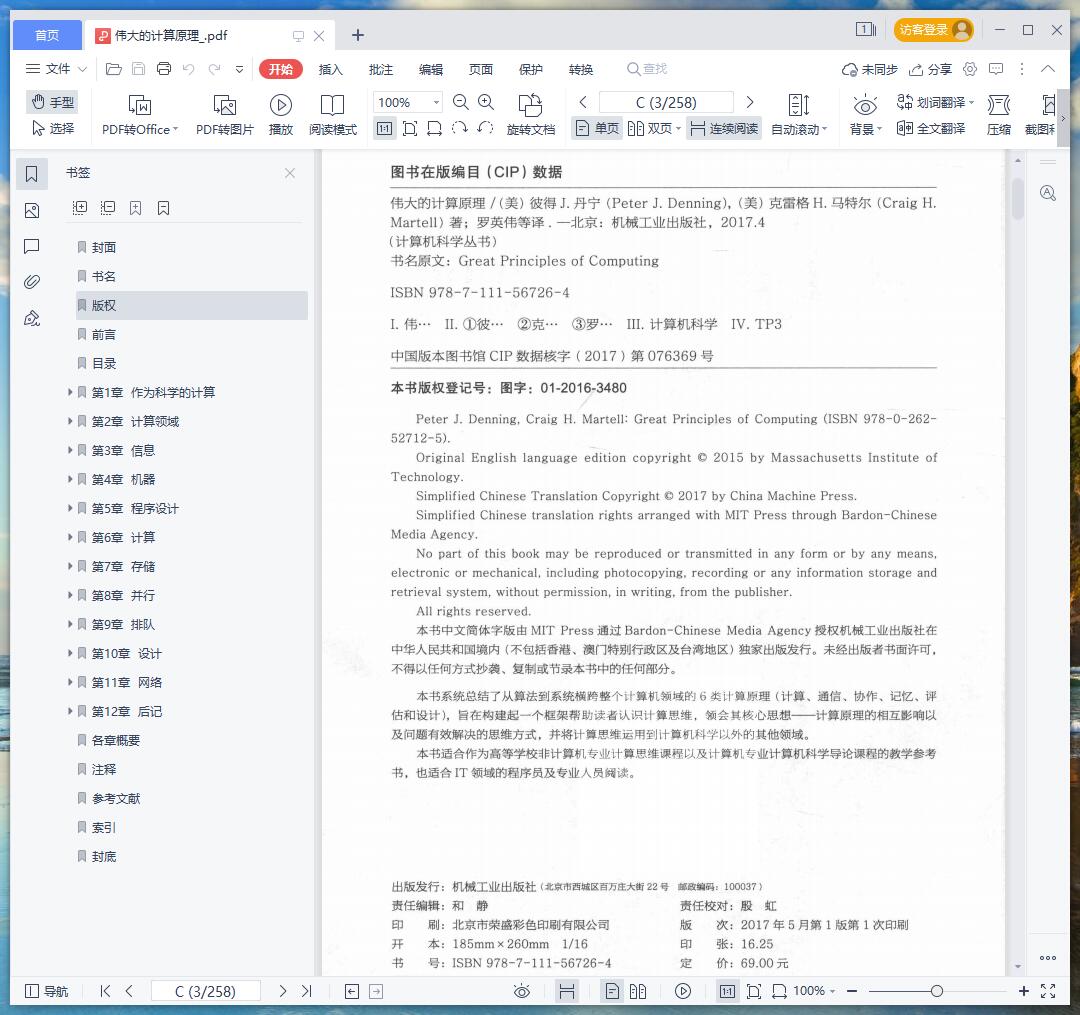1080x1015 pixels.
Task: Rotate page counterclockwise icon
Action: pyautogui.click(x=485, y=128)
